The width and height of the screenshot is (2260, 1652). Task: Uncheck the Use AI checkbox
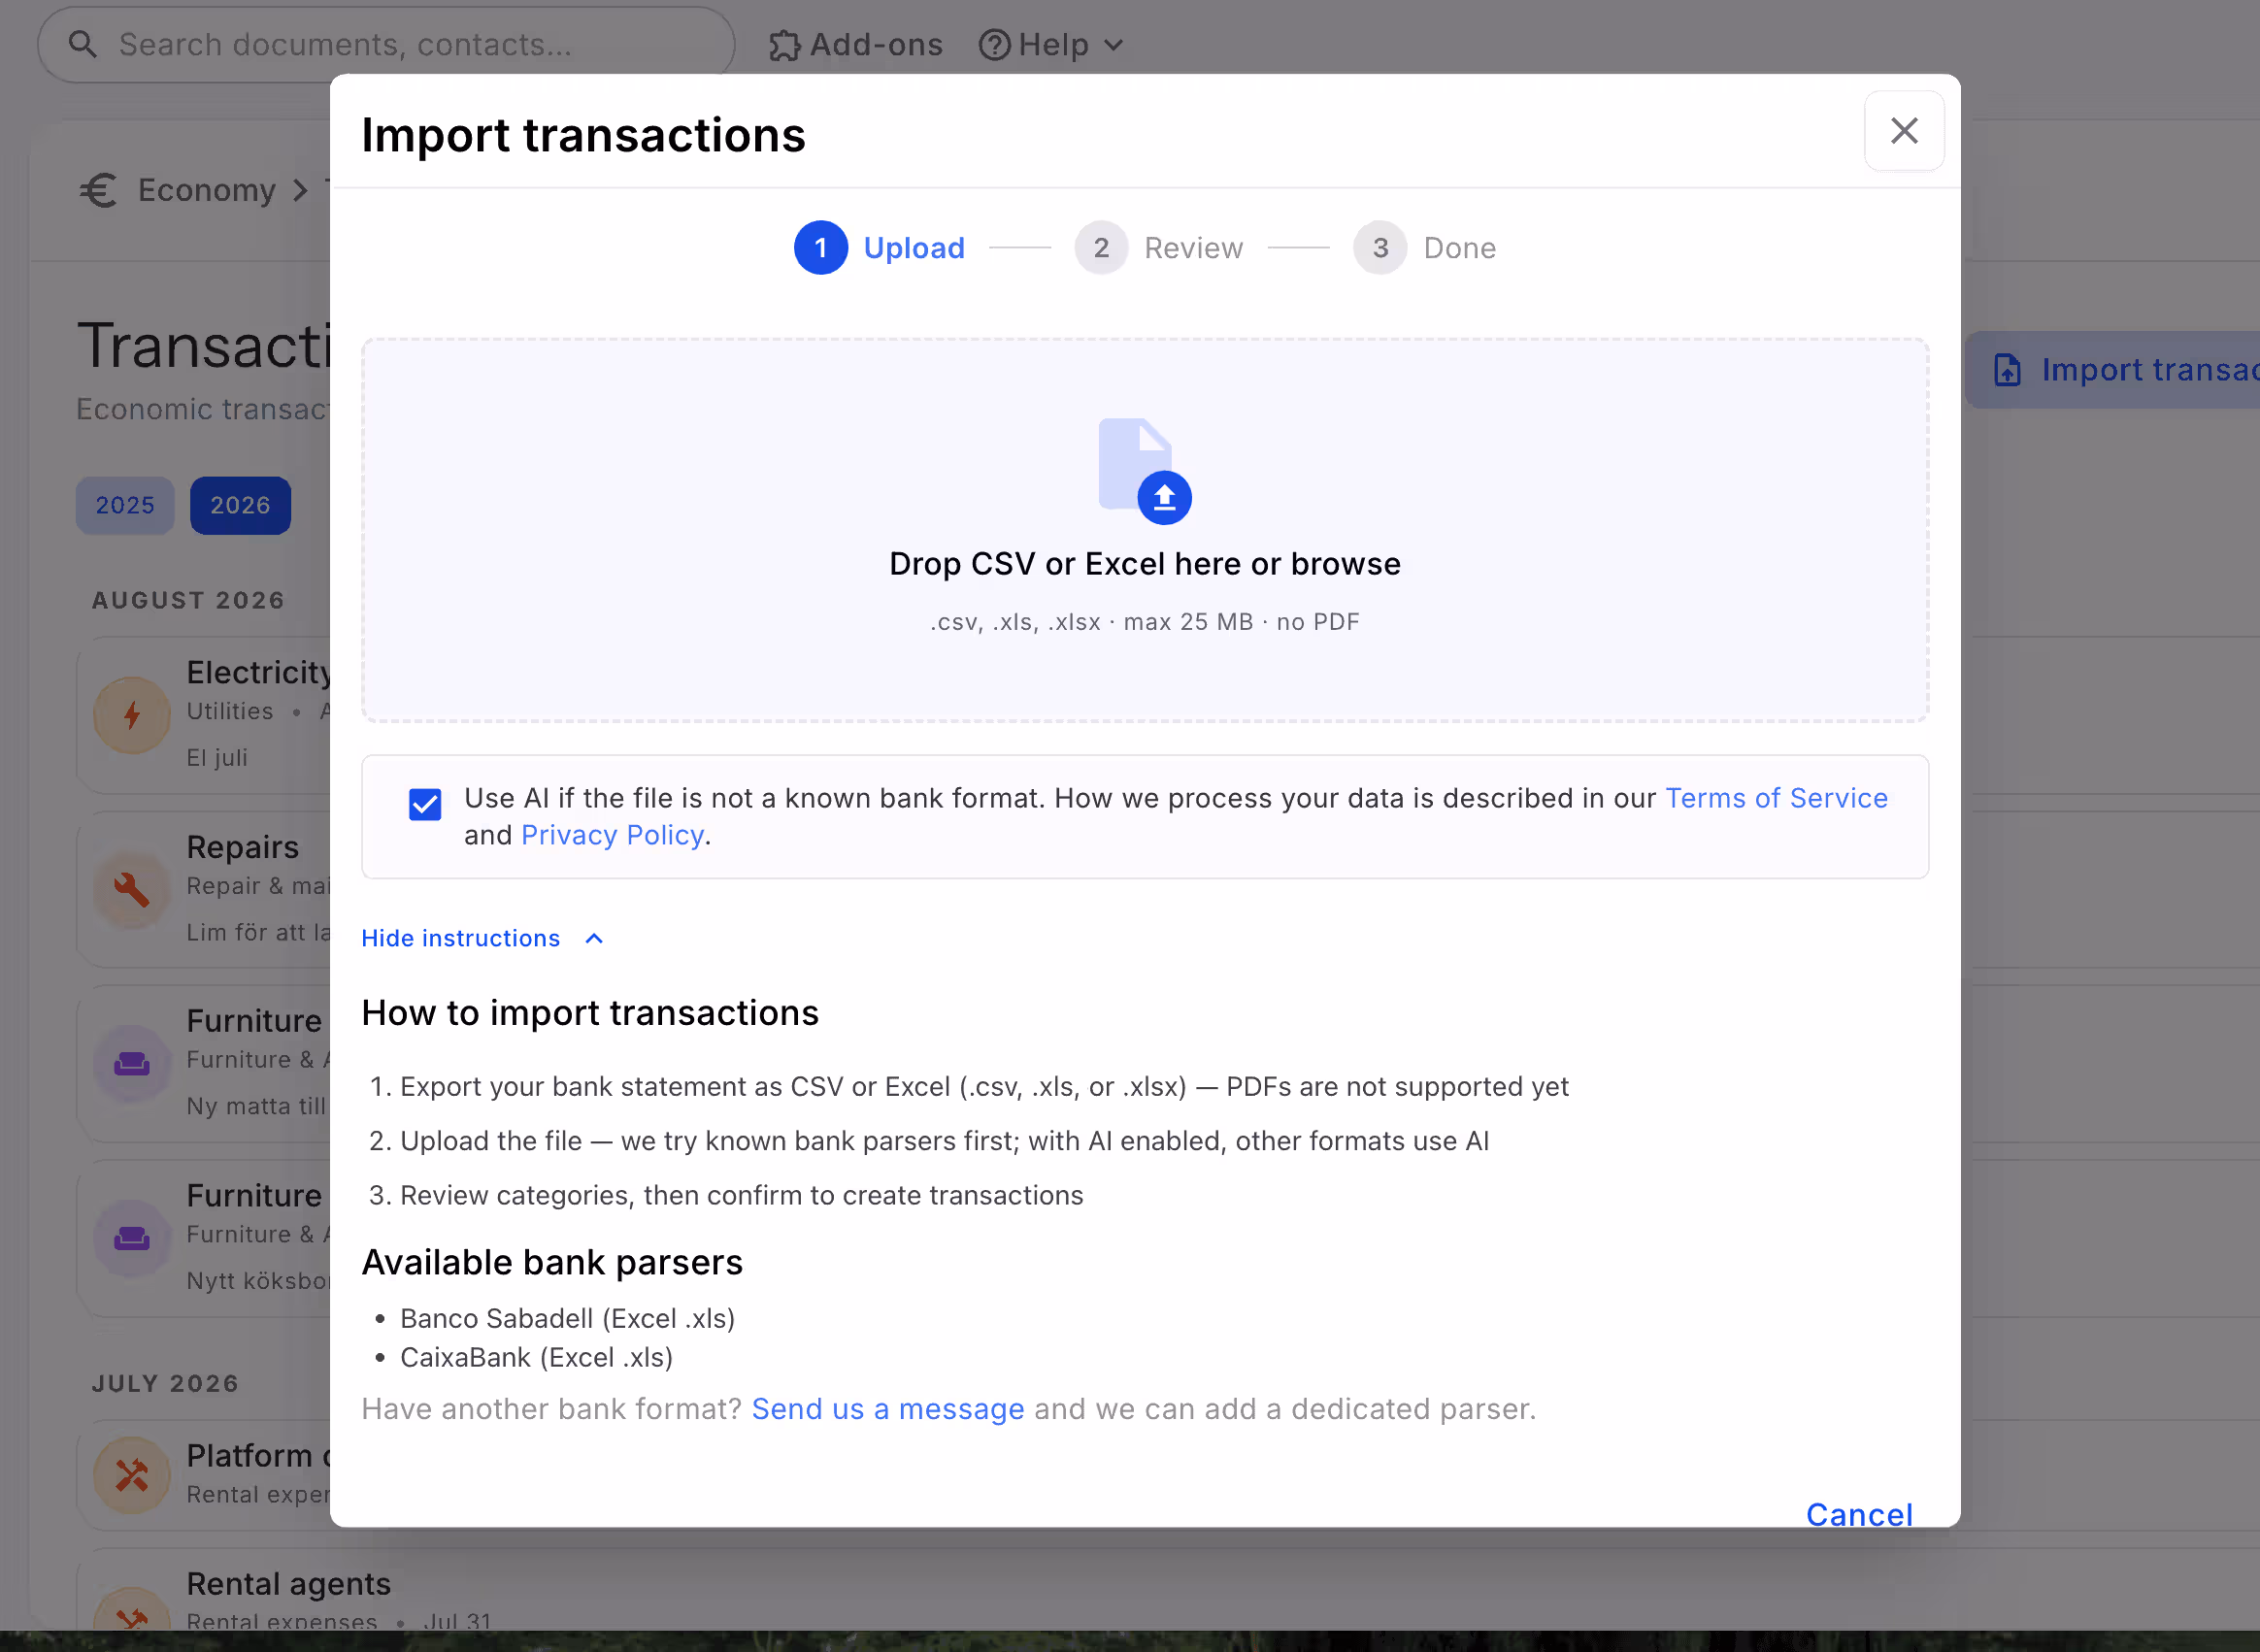click(425, 804)
